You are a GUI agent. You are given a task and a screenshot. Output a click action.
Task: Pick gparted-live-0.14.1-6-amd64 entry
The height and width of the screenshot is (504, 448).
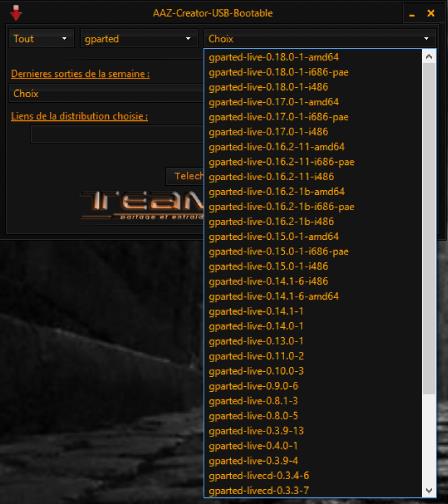313,296
